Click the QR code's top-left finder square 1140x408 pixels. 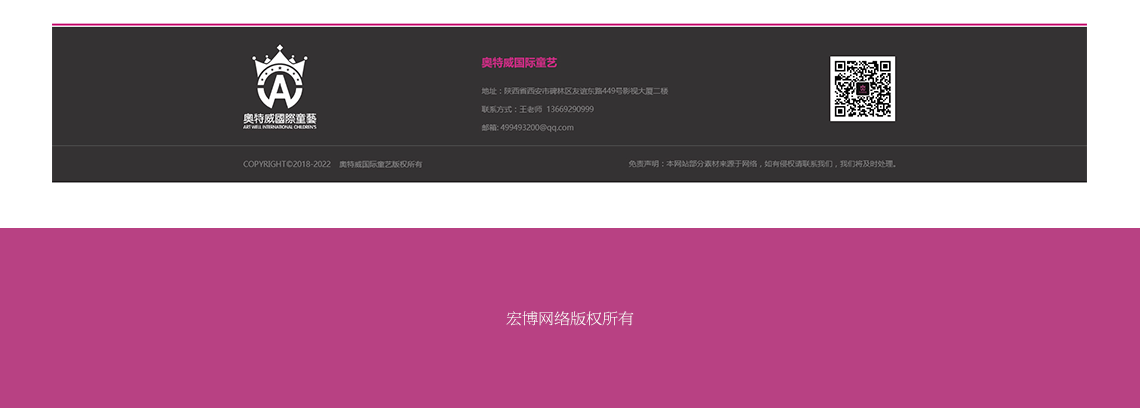(x=841, y=67)
